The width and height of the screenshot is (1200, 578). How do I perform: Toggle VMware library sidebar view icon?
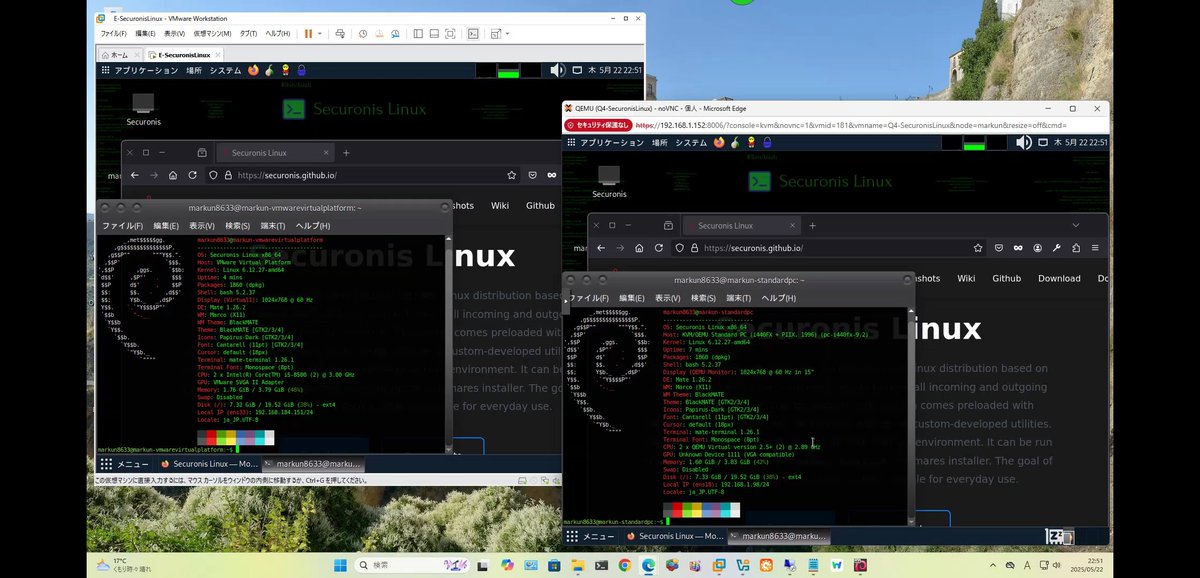pos(417,33)
